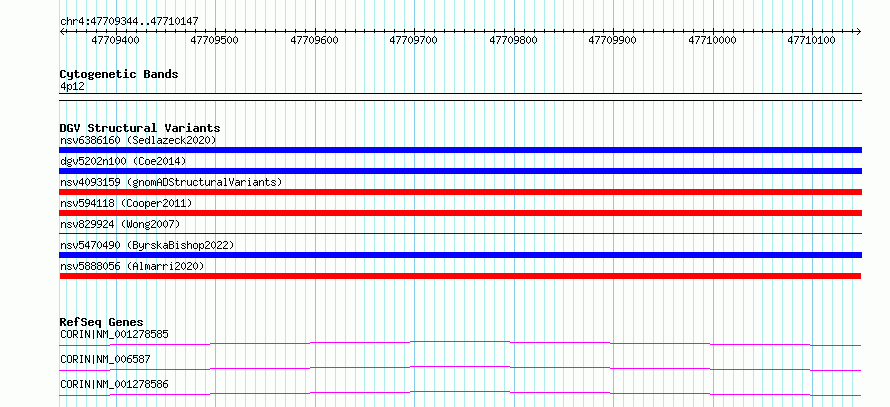Open variant nsv6386160 (Sedlazeck2020) label

pyautogui.click(x=138, y=140)
